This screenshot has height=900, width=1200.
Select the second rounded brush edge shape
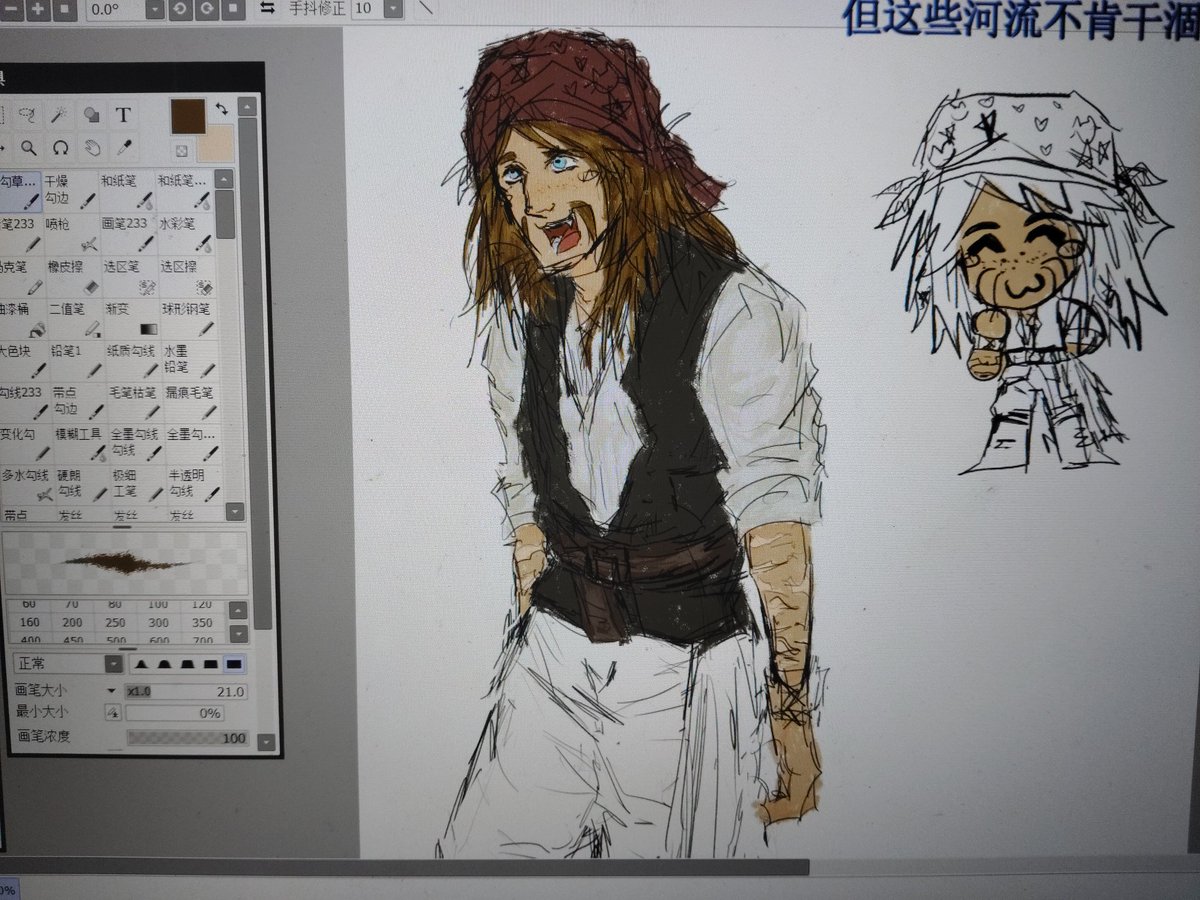(165, 664)
